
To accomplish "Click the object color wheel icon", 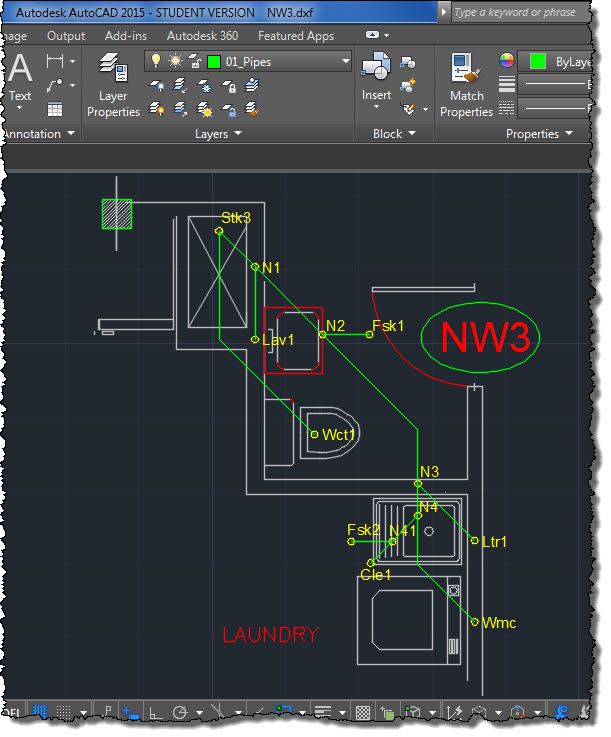I will 506,61.
